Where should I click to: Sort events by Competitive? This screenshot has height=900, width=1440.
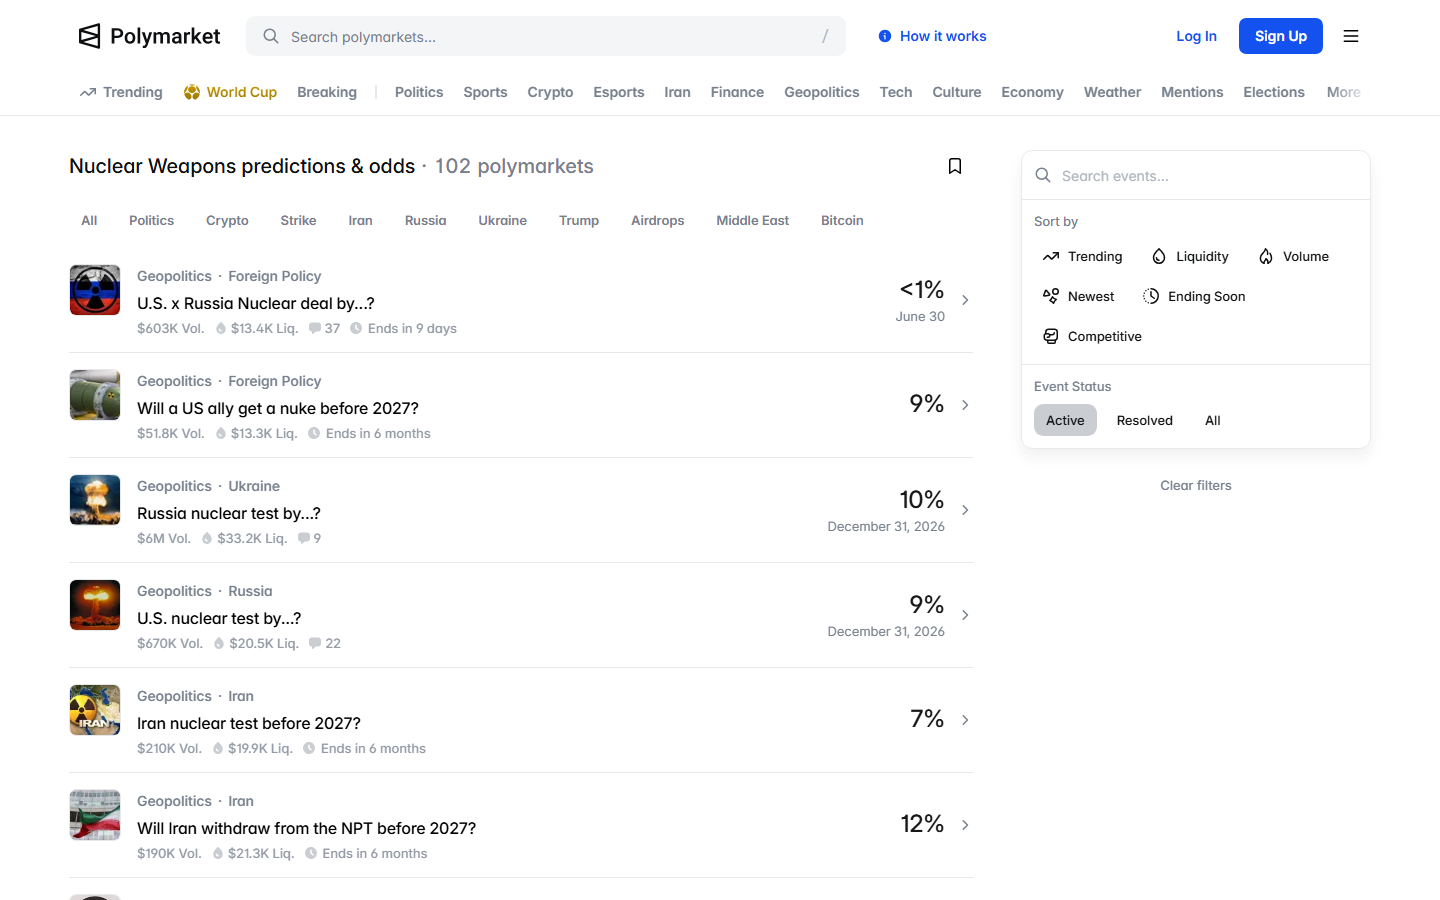(x=1092, y=336)
